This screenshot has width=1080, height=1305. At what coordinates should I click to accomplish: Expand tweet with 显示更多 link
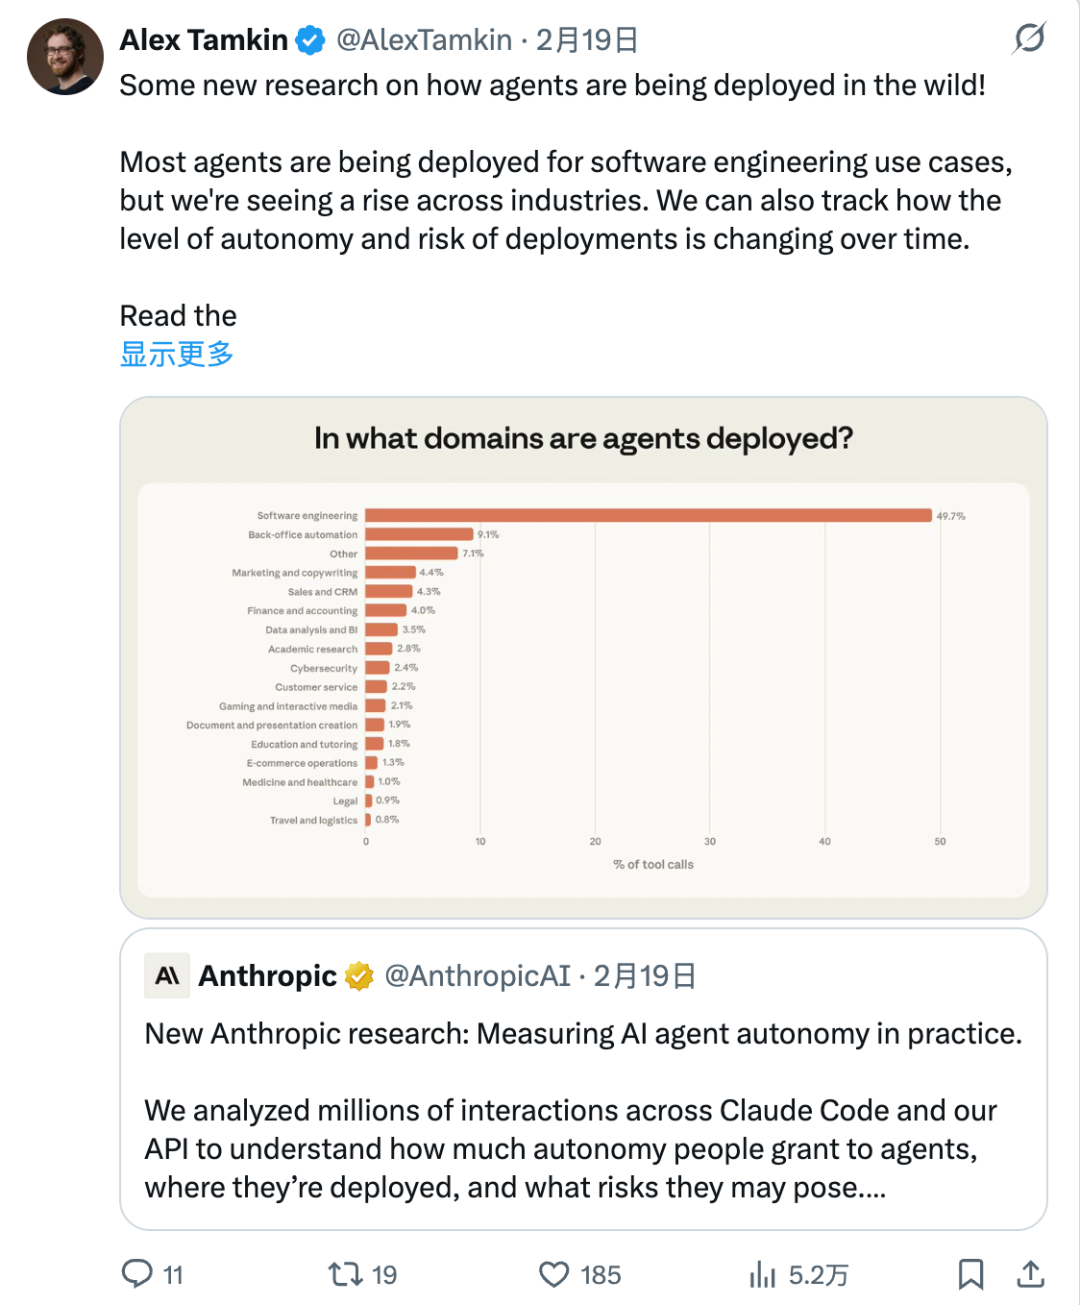tap(177, 354)
